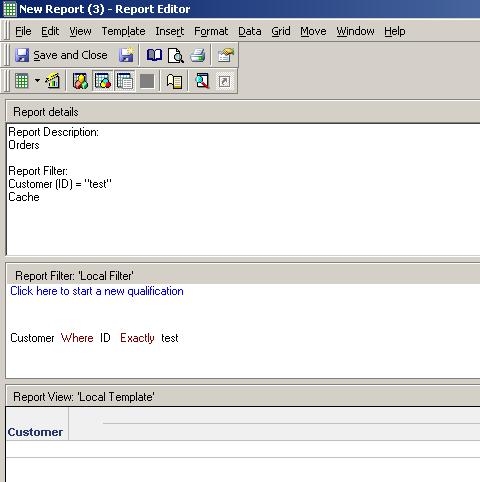Toggle the report details pane icon
480x482 pixels.
coord(125,81)
